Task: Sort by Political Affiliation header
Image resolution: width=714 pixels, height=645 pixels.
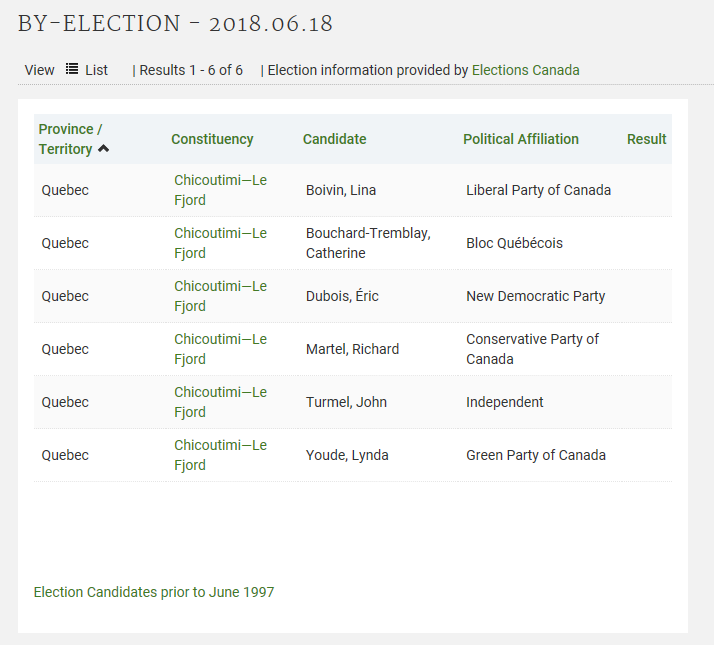Action: coord(520,139)
